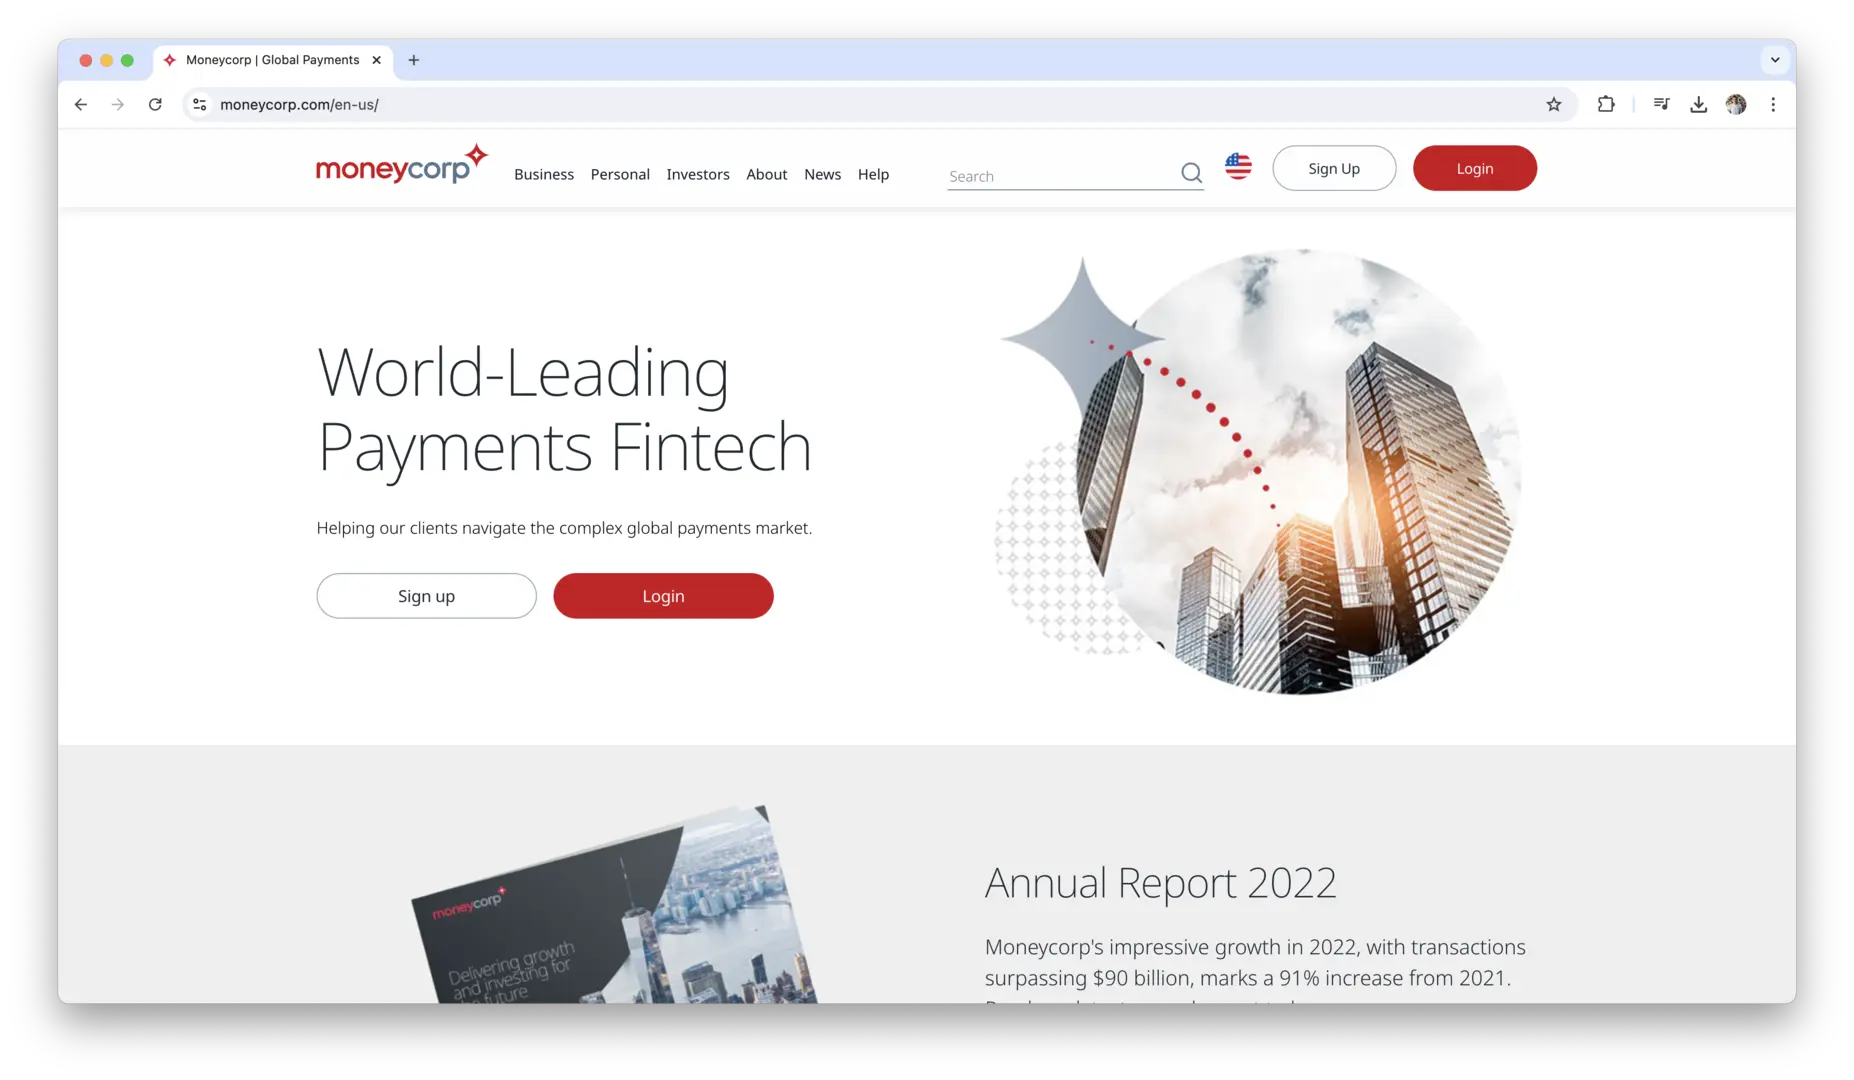Bookmark this page with the star icon

[x=1553, y=104]
